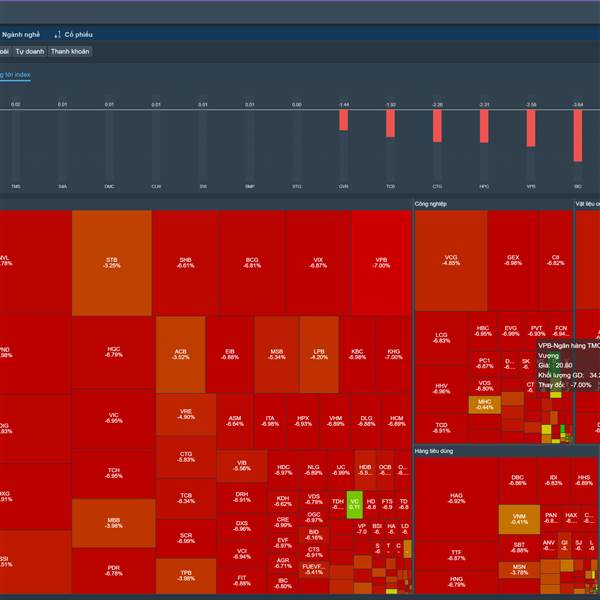Click the sort icon beside Cổ phiếu
The height and width of the screenshot is (600, 600).
(57, 35)
